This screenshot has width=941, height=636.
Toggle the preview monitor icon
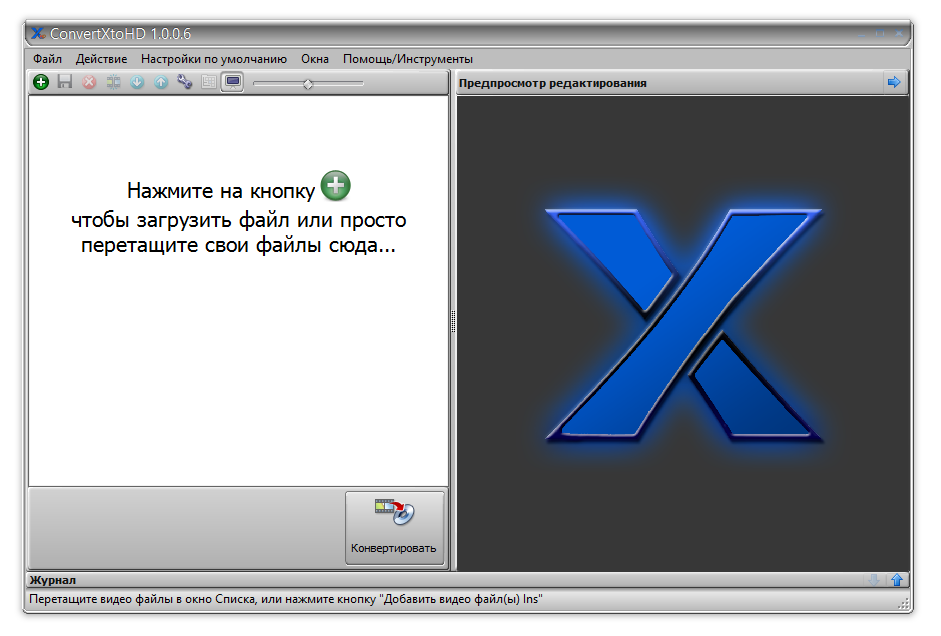[x=233, y=82]
